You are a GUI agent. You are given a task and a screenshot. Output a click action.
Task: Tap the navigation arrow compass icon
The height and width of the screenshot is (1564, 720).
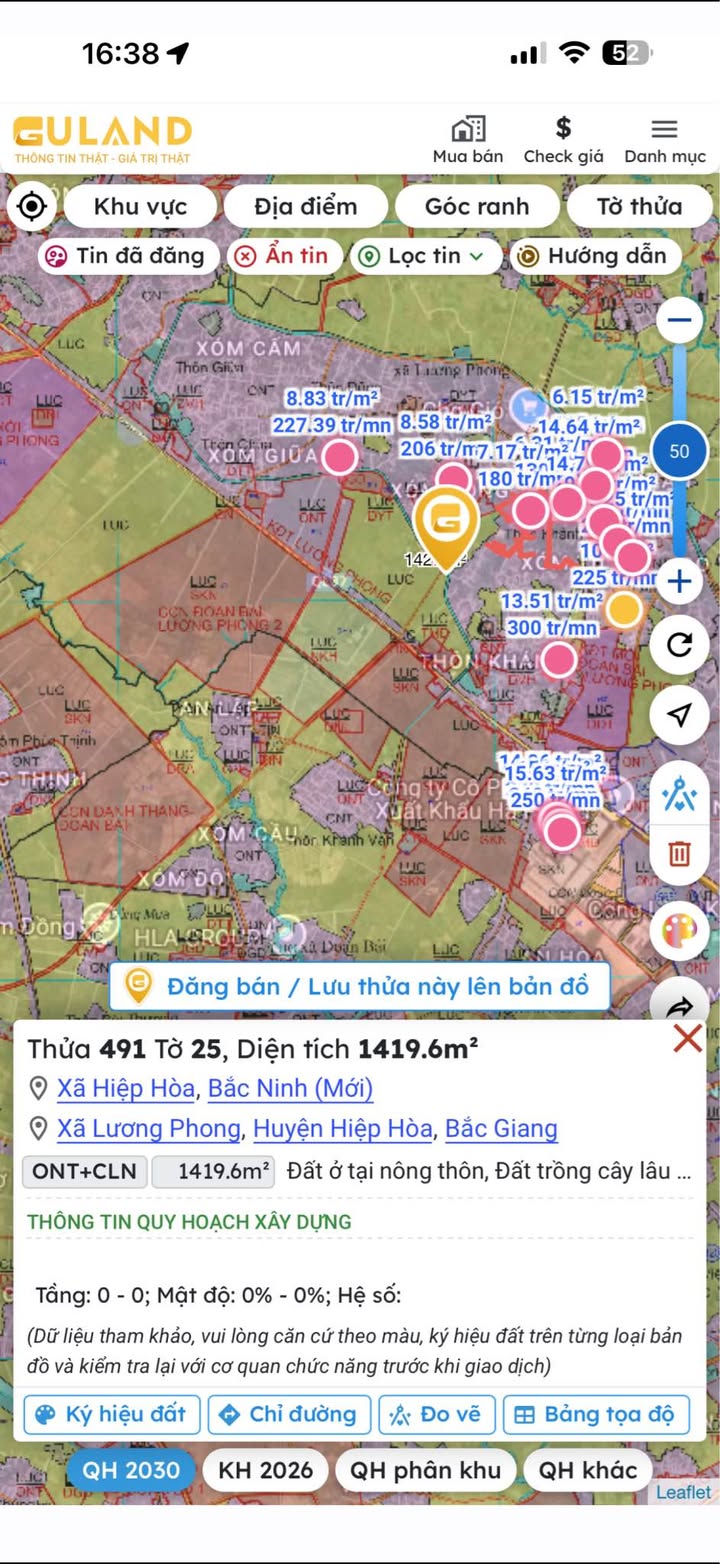[x=679, y=714]
